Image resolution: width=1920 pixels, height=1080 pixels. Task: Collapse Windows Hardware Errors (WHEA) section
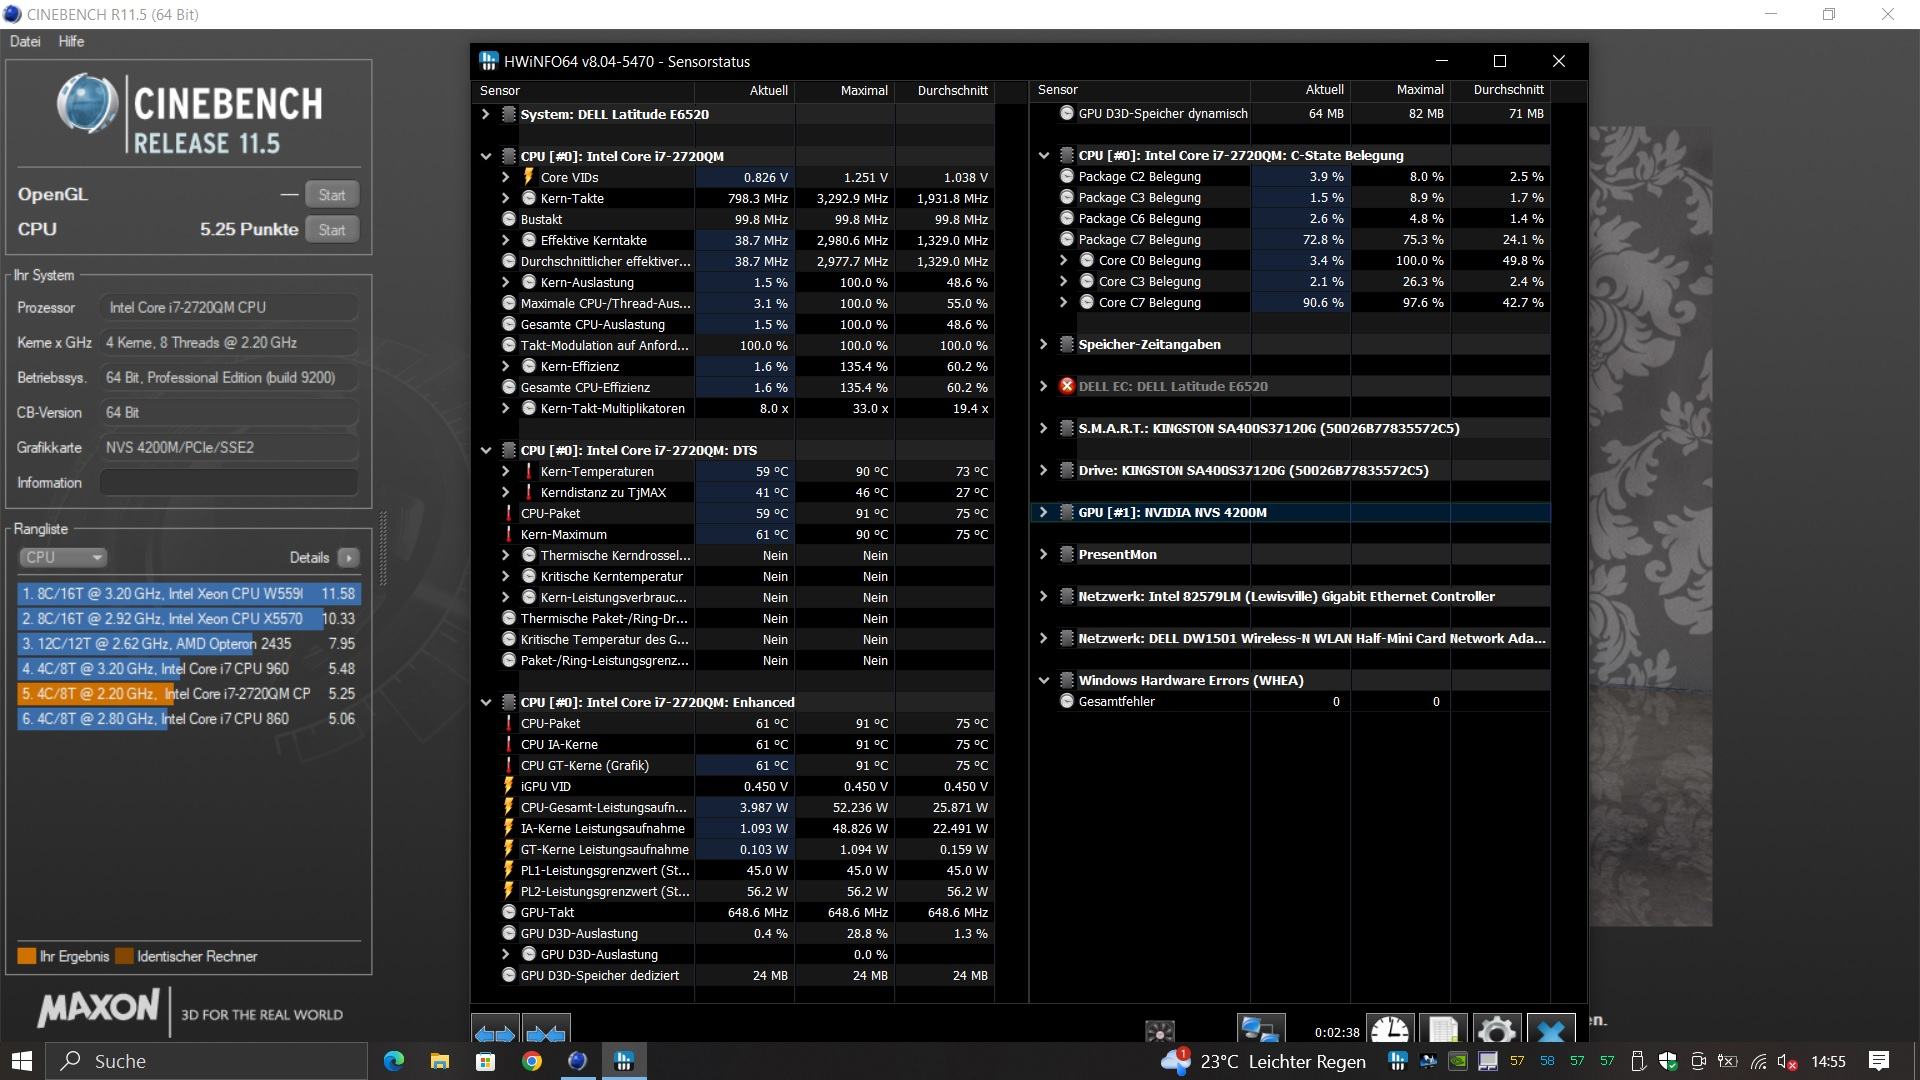[x=1043, y=680]
